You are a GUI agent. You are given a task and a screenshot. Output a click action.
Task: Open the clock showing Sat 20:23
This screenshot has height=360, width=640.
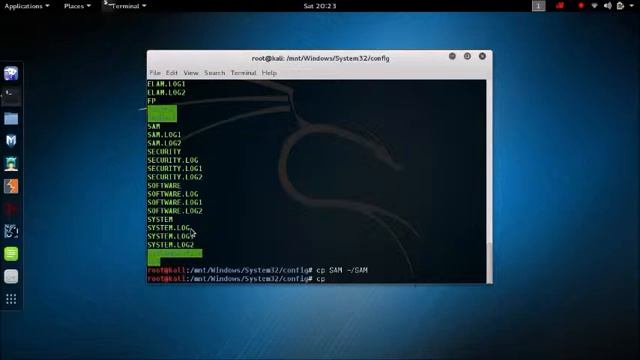pos(320,6)
